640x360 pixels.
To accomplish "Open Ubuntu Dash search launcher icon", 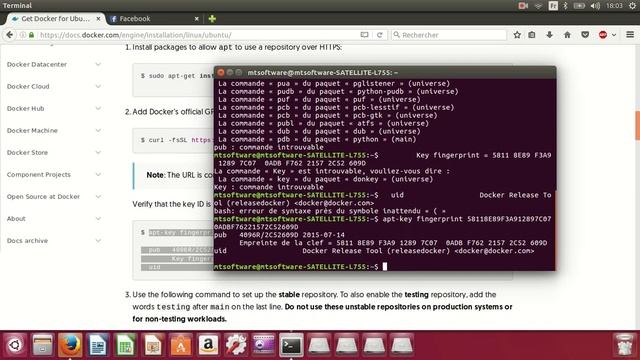I will coord(15,345).
